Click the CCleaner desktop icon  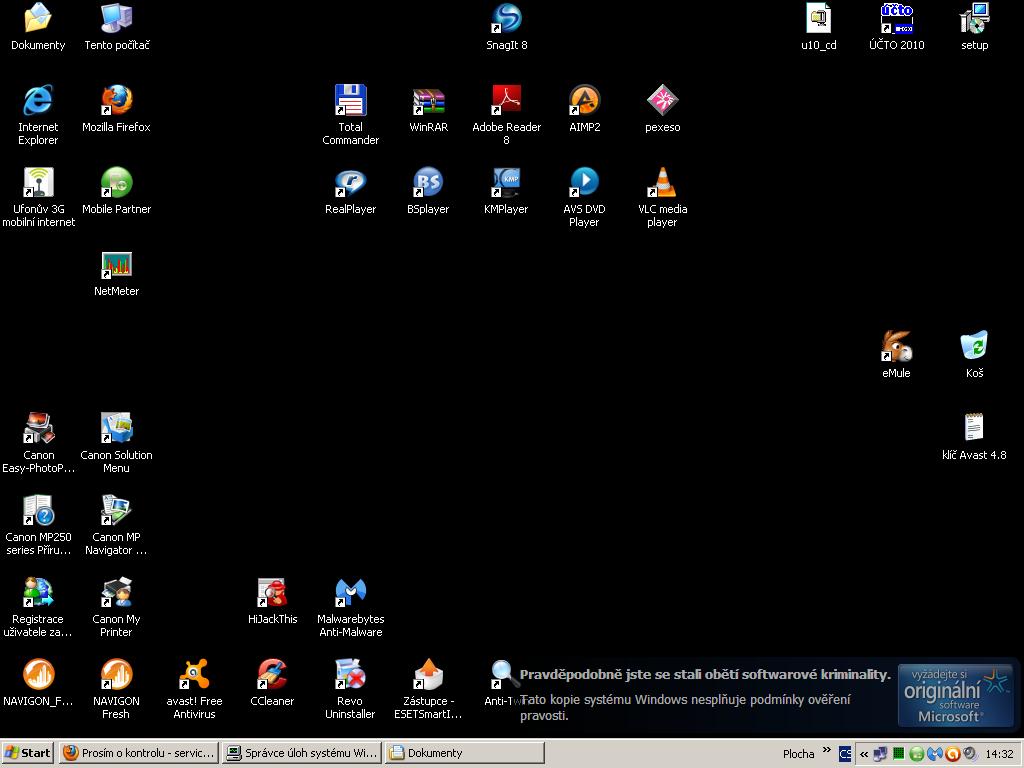[272, 674]
